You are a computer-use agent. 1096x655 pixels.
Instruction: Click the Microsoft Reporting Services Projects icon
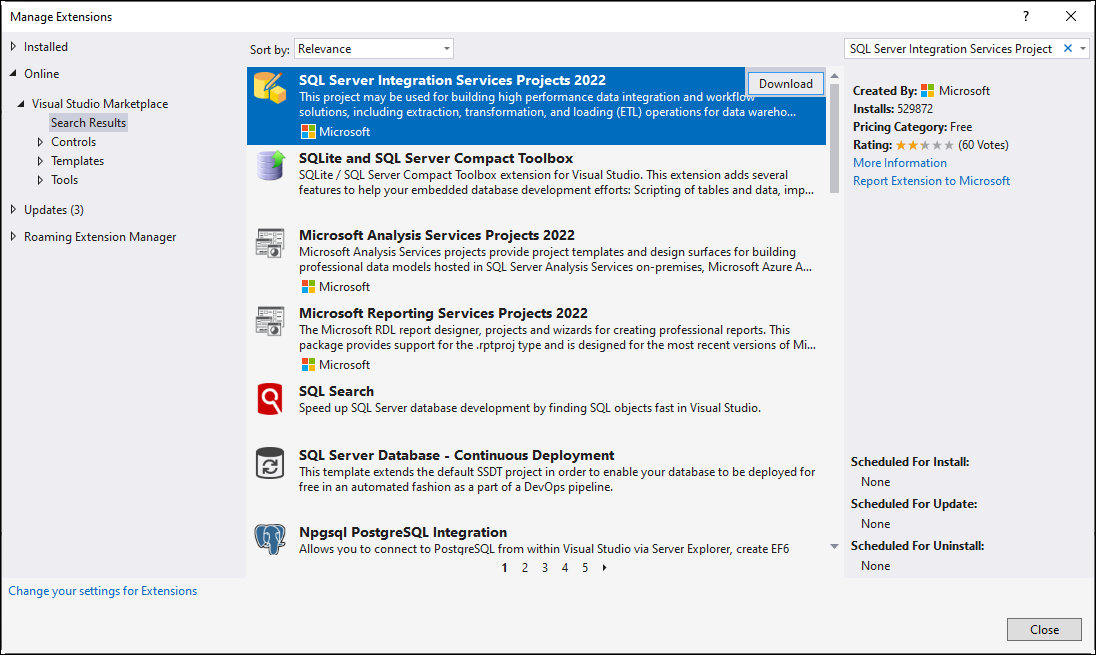click(x=270, y=321)
